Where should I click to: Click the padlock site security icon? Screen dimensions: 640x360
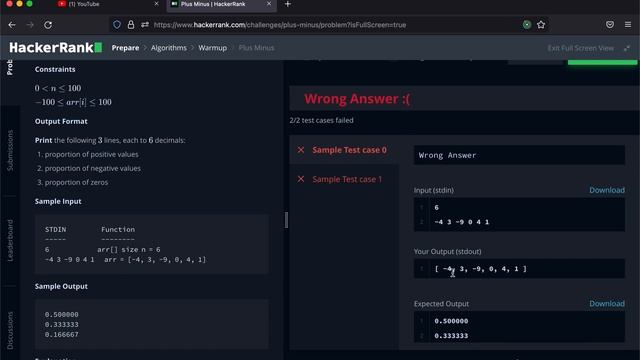click(x=131, y=25)
